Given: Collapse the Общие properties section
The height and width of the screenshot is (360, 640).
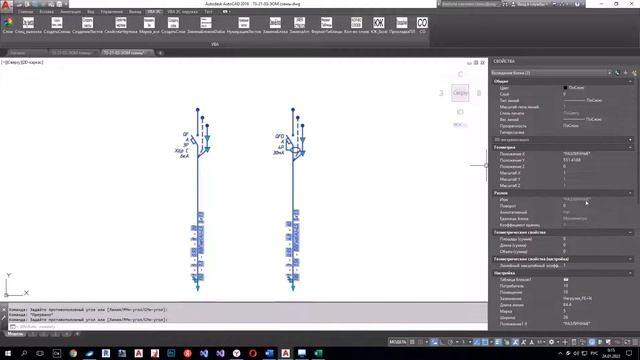Looking at the screenshot, I should [630, 81].
